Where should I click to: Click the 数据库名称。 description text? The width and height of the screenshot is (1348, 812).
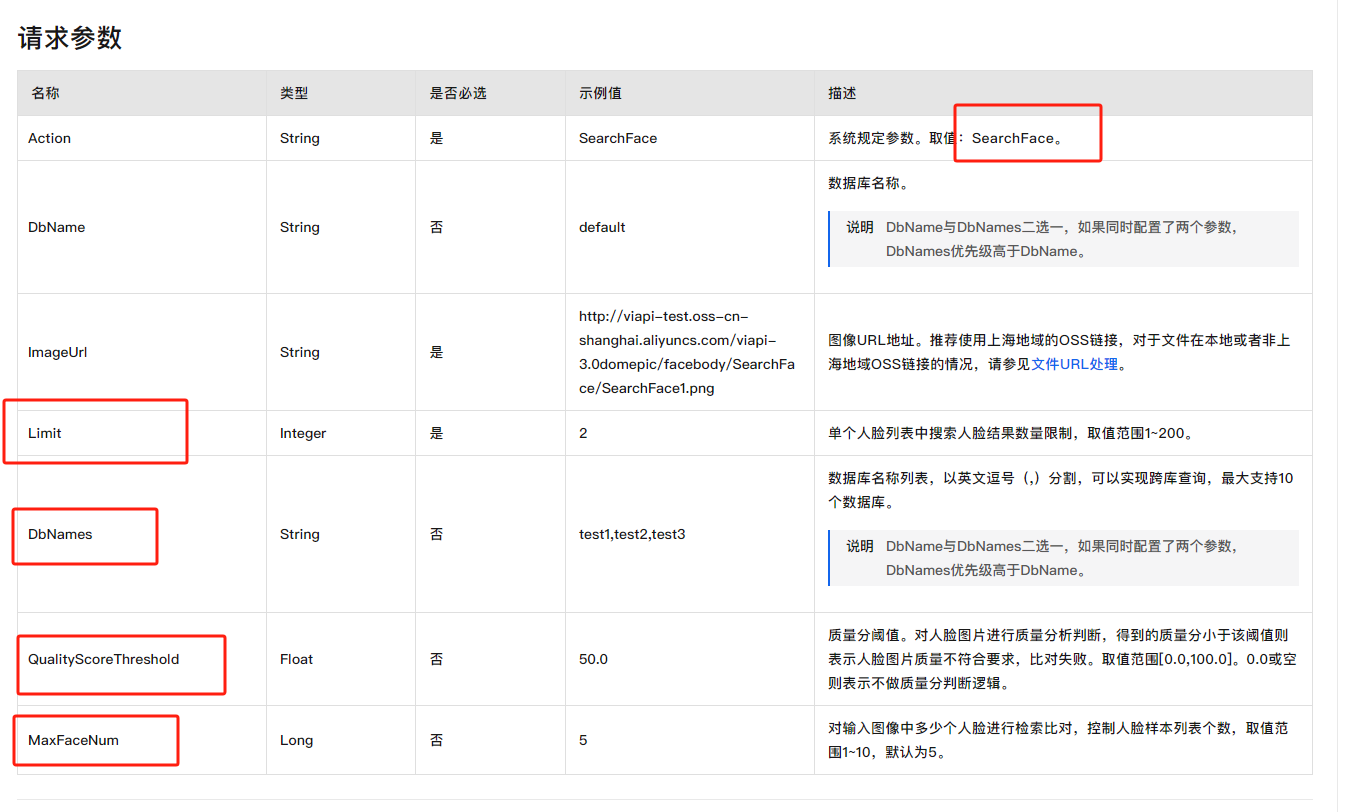click(868, 184)
